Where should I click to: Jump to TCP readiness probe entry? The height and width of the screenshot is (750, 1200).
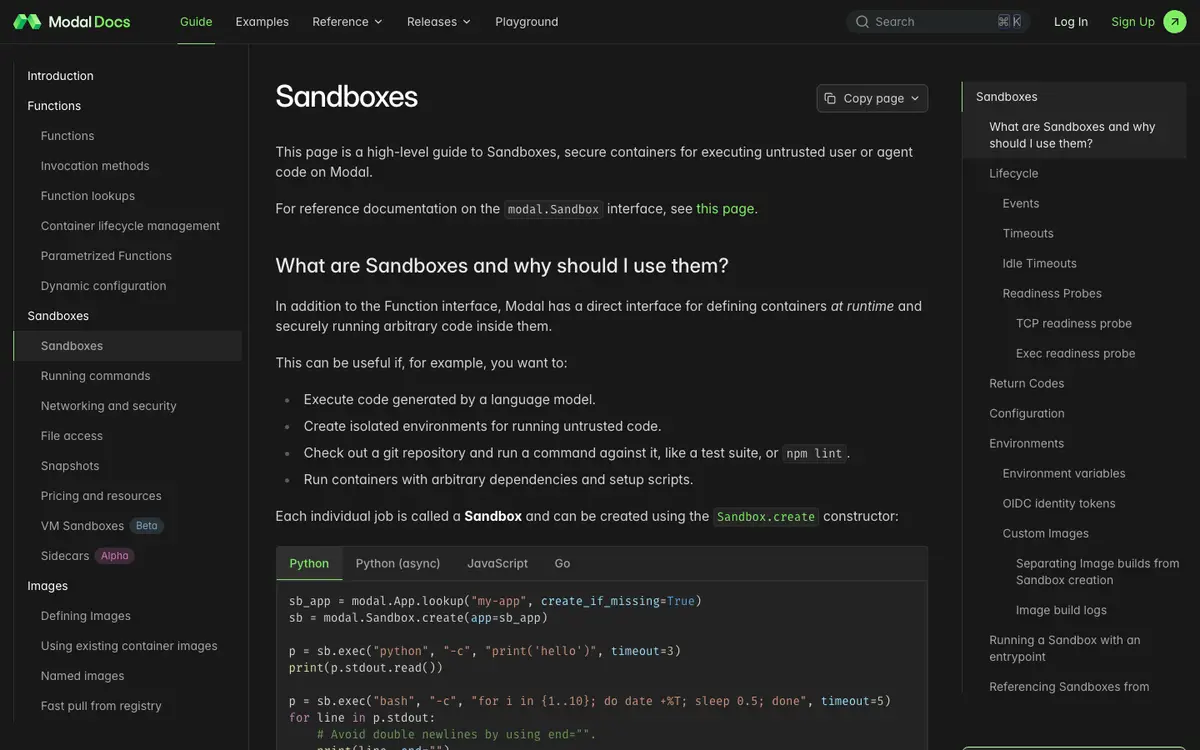pyautogui.click(x=1074, y=323)
